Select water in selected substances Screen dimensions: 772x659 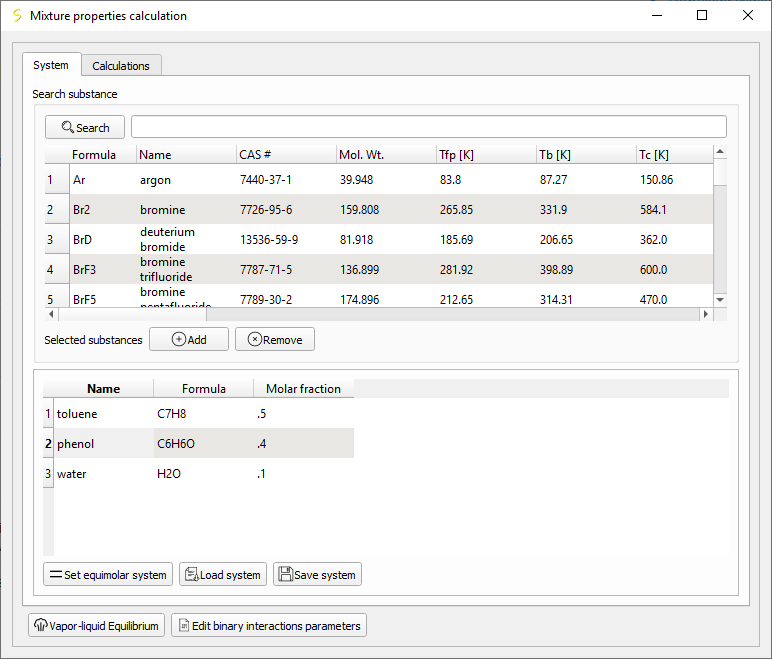pyautogui.click(x=103, y=474)
